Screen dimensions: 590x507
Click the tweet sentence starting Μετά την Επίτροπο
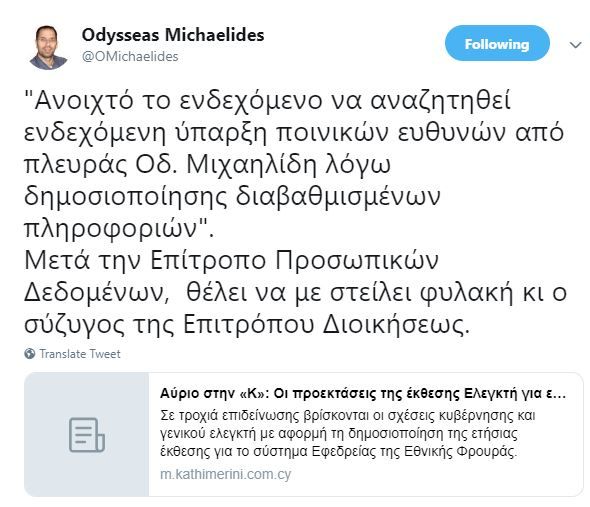(x=231, y=260)
